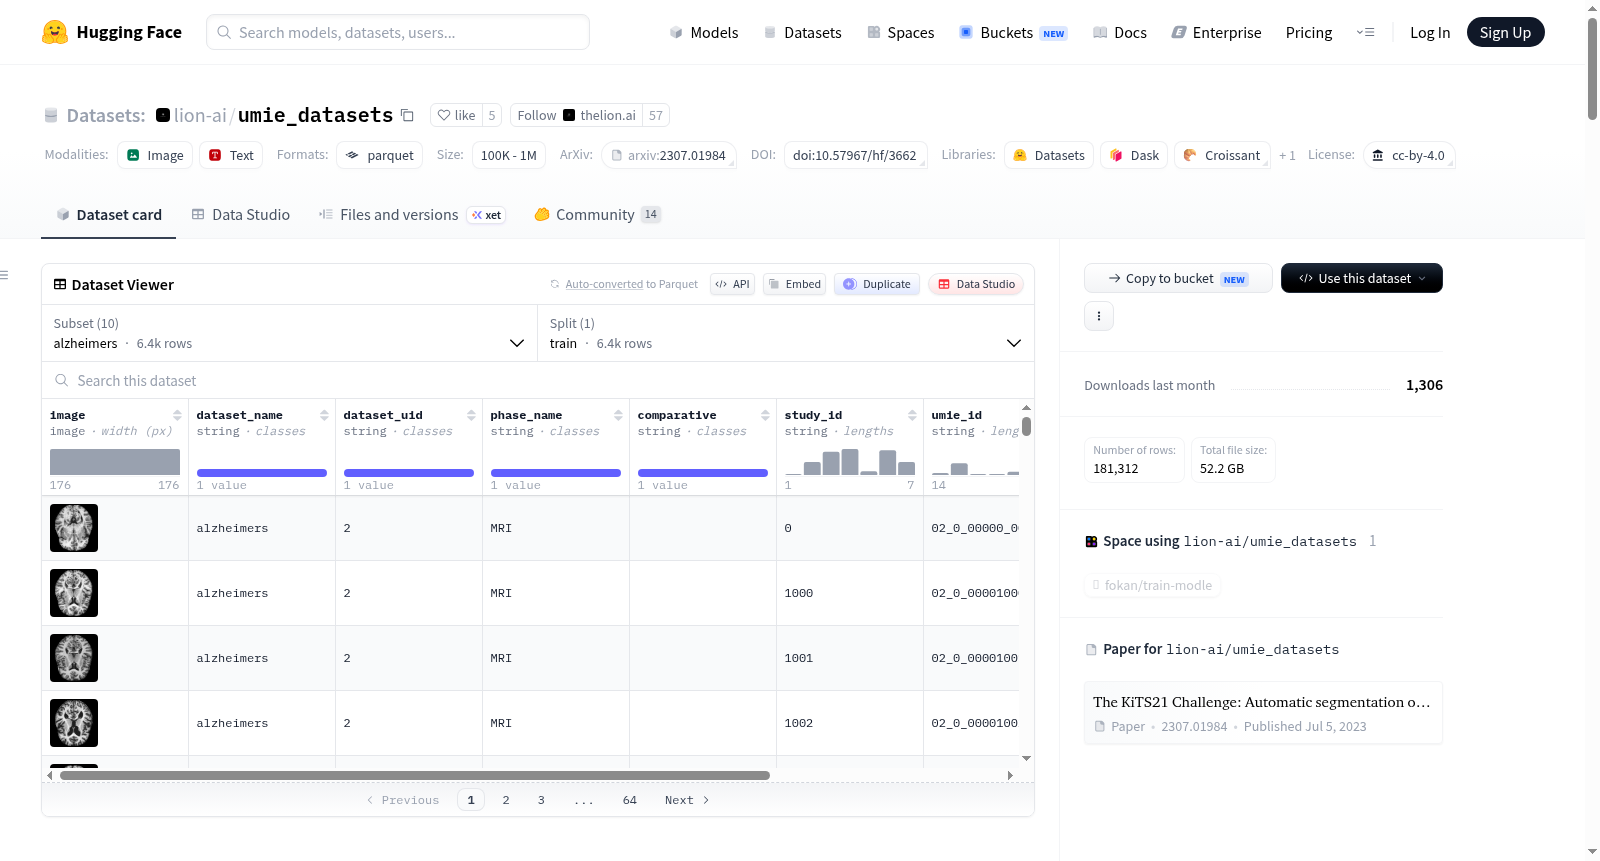1600x861 pixels.
Task: Go to Next page of rows
Action: tap(687, 800)
